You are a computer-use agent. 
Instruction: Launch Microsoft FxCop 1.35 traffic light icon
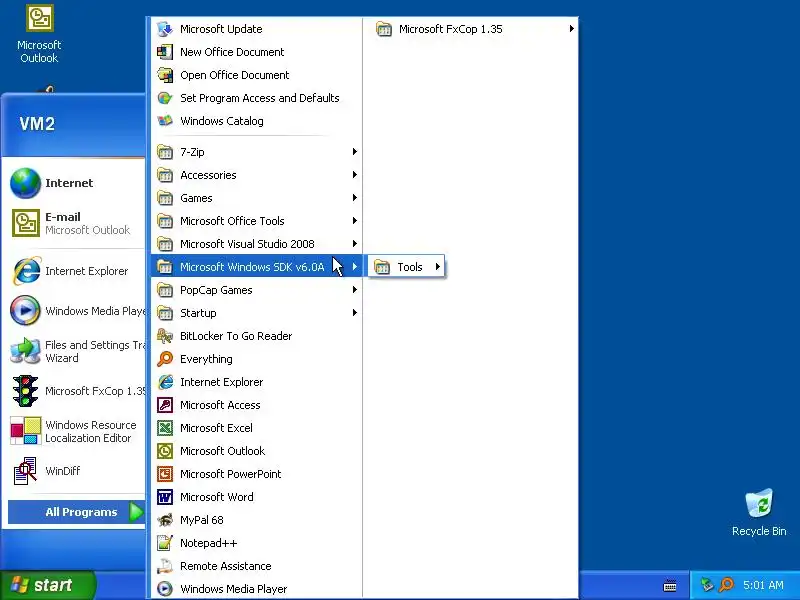pyautogui.click(x=26, y=391)
